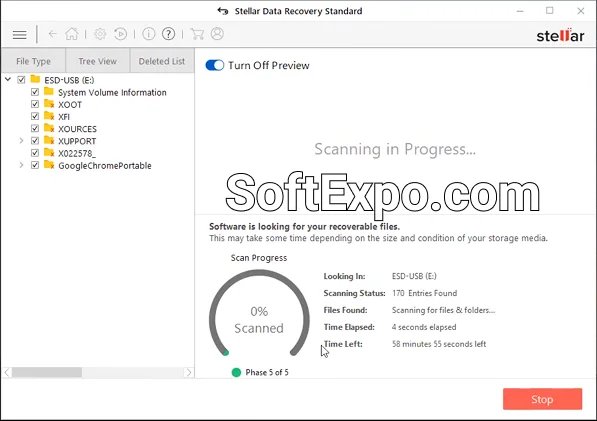This screenshot has width=597, height=421.
Task: Collapse the ESD-USB (E:) tree node
Action: point(8,80)
